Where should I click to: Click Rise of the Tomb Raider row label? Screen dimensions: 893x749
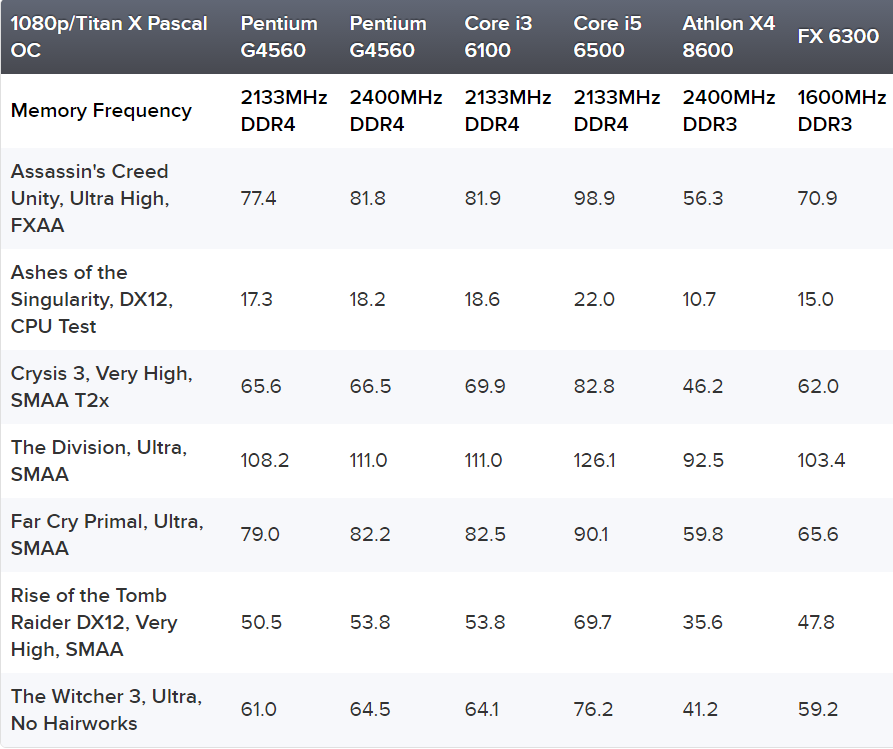tap(94, 622)
